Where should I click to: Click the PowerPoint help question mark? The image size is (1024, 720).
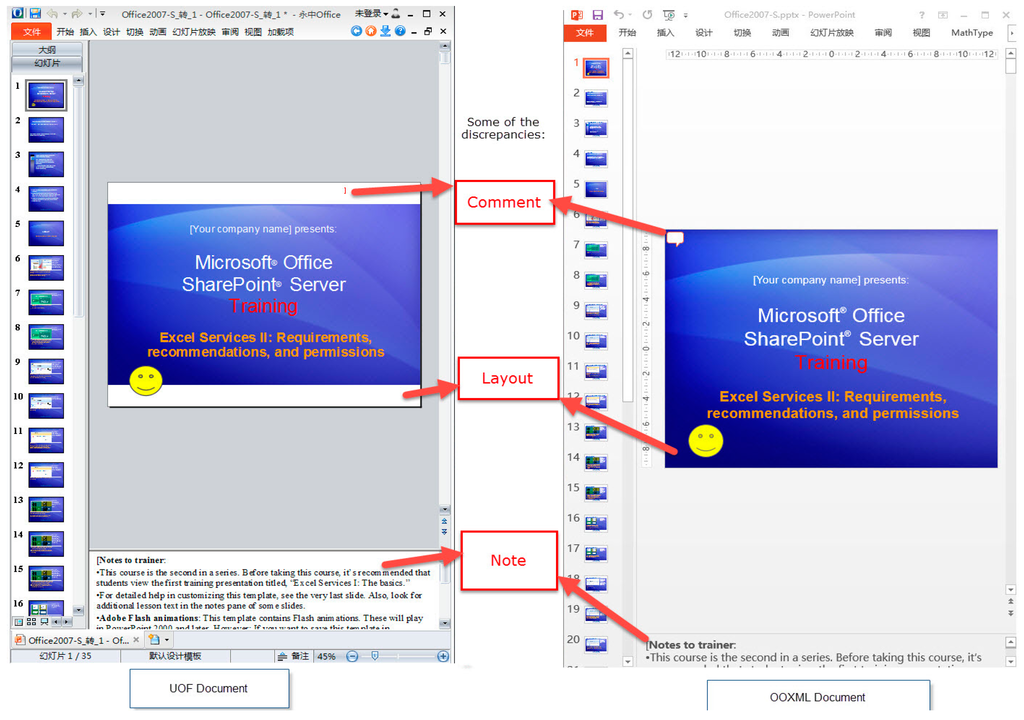point(921,14)
